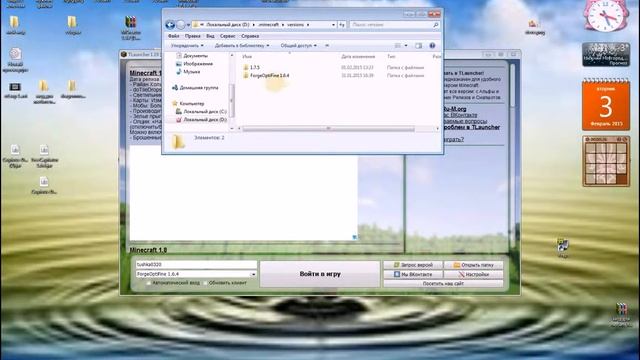This screenshot has height=360, width=640.
Task: Open the WinRAR desktop icon
Action: (131, 27)
